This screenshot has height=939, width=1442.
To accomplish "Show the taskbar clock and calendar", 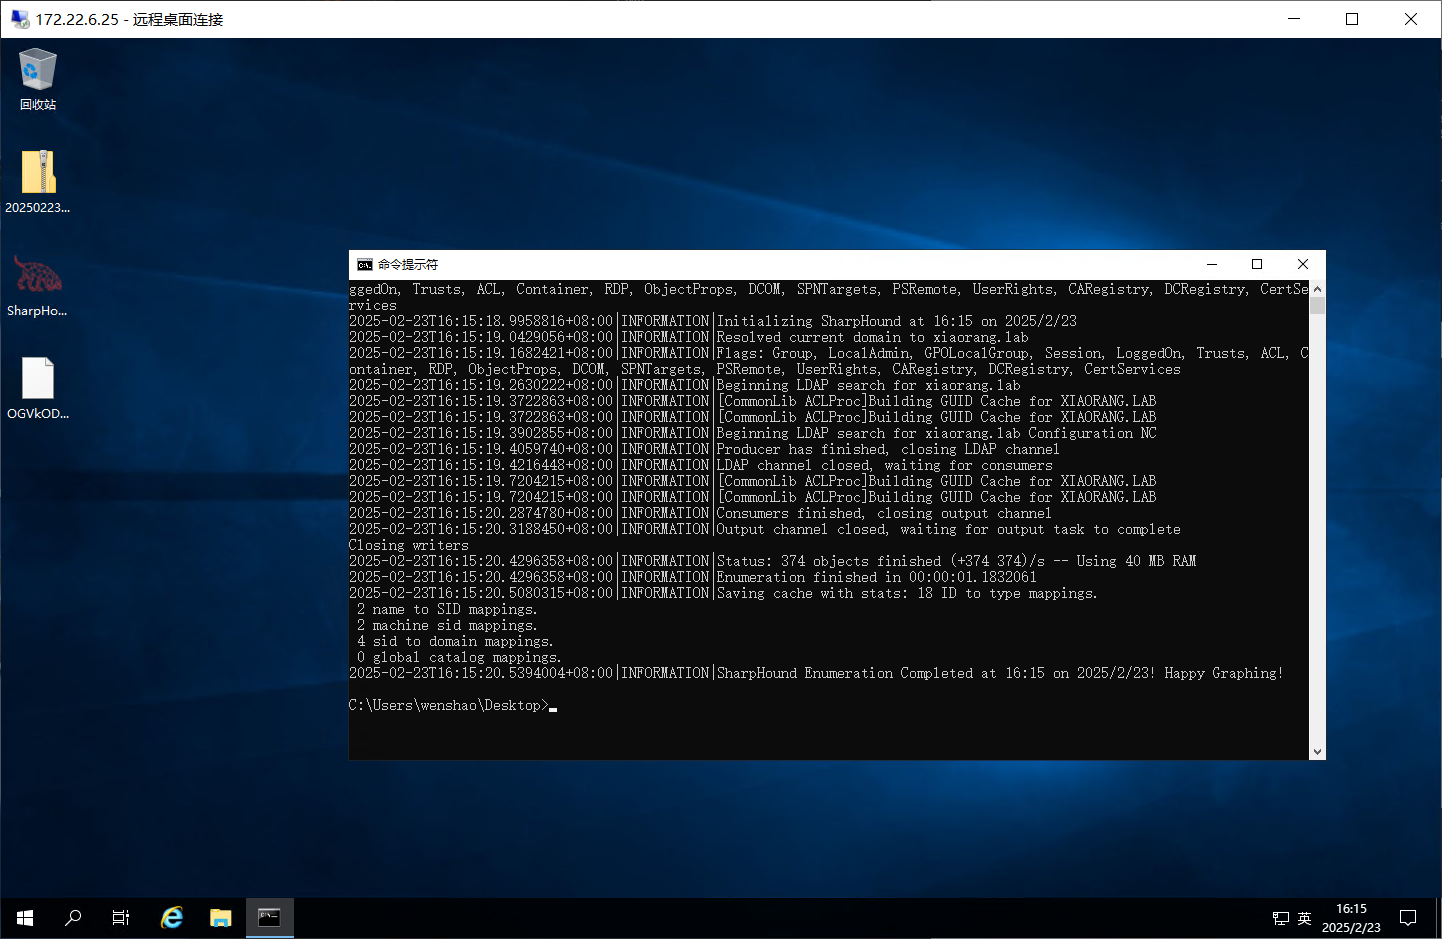I will click(1351, 918).
